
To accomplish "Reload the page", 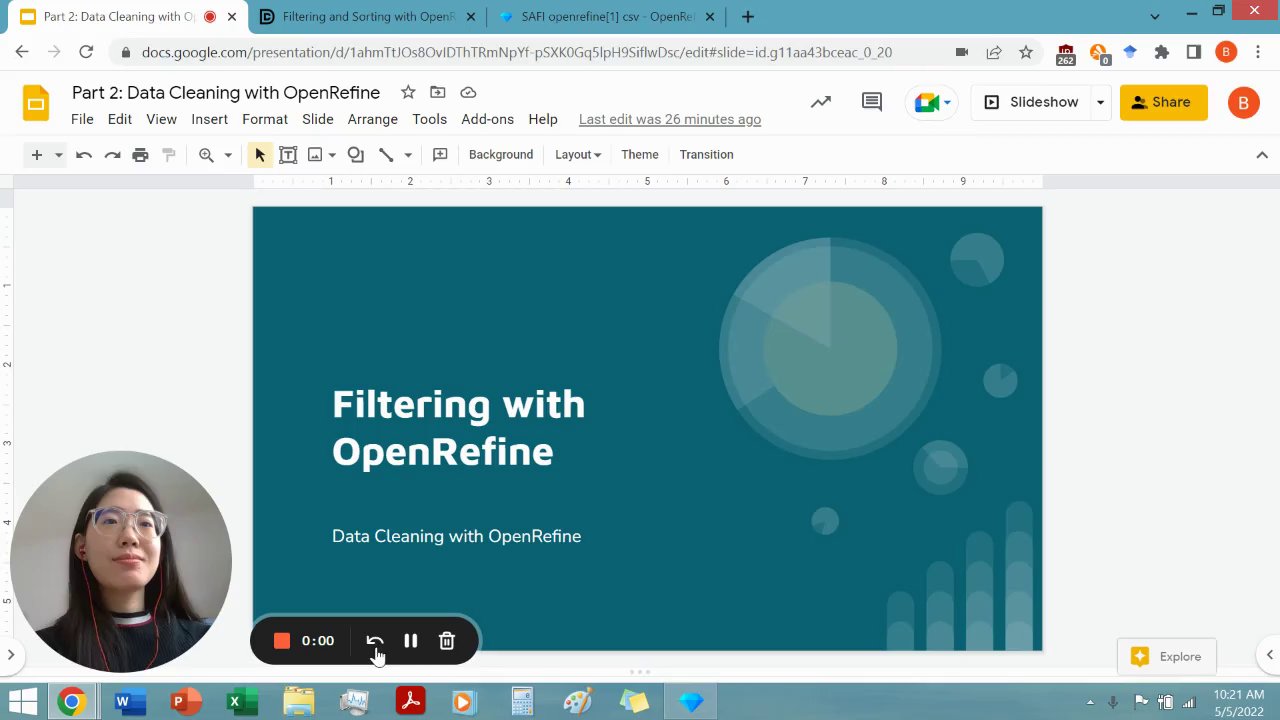I will pos(86,52).
